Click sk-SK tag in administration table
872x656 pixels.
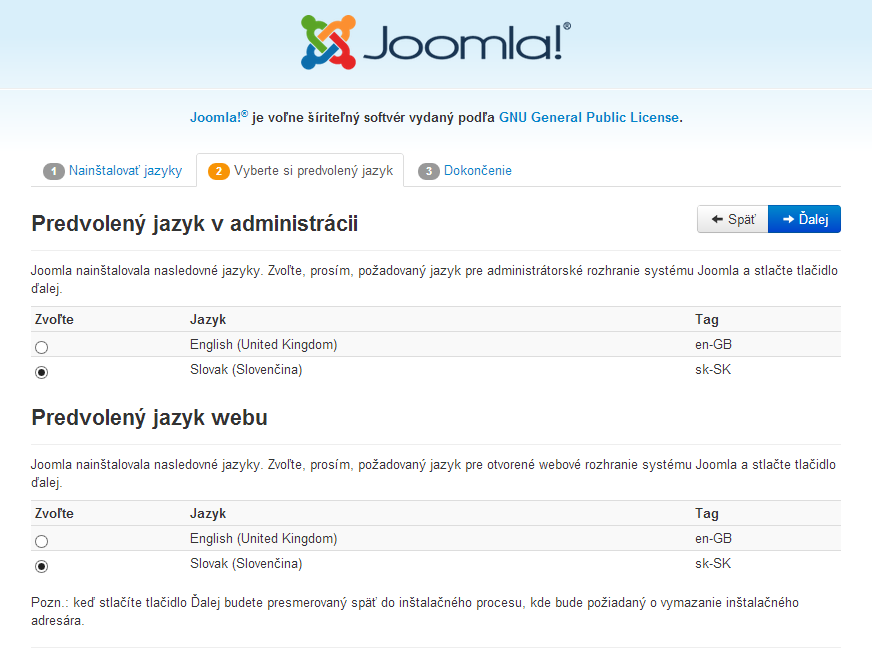pyautogui.click(x=713, y=370)
